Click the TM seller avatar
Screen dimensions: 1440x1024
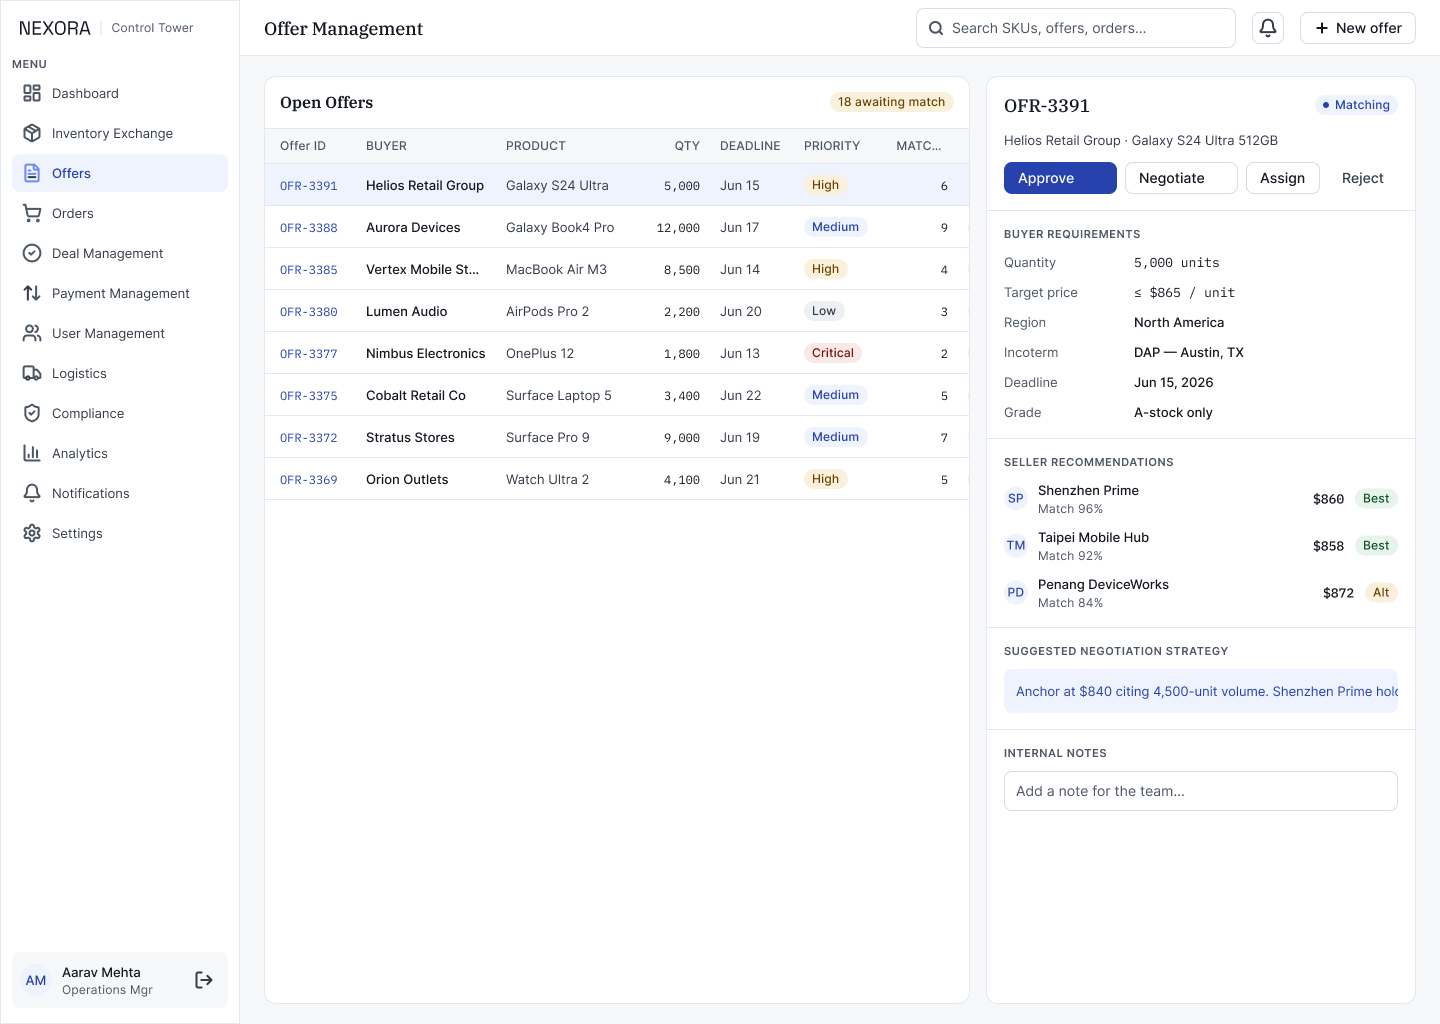[x=1016, y=545]
